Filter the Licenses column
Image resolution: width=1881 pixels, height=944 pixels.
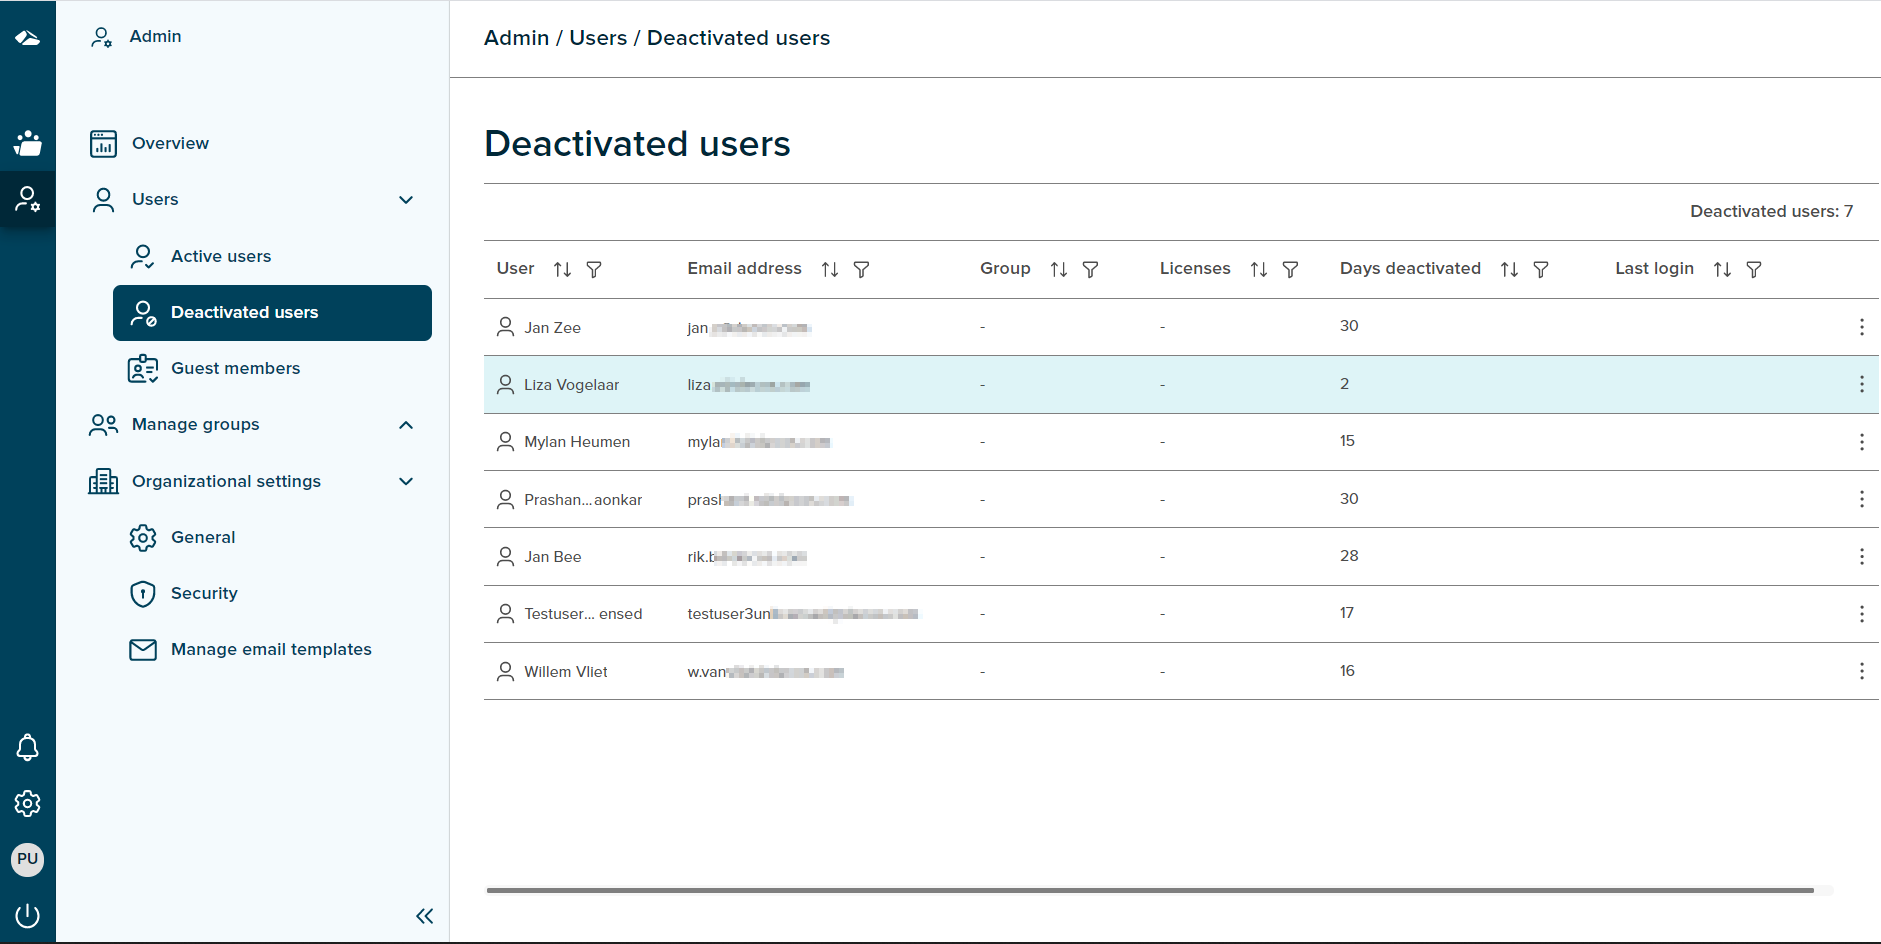(1291, 269)
